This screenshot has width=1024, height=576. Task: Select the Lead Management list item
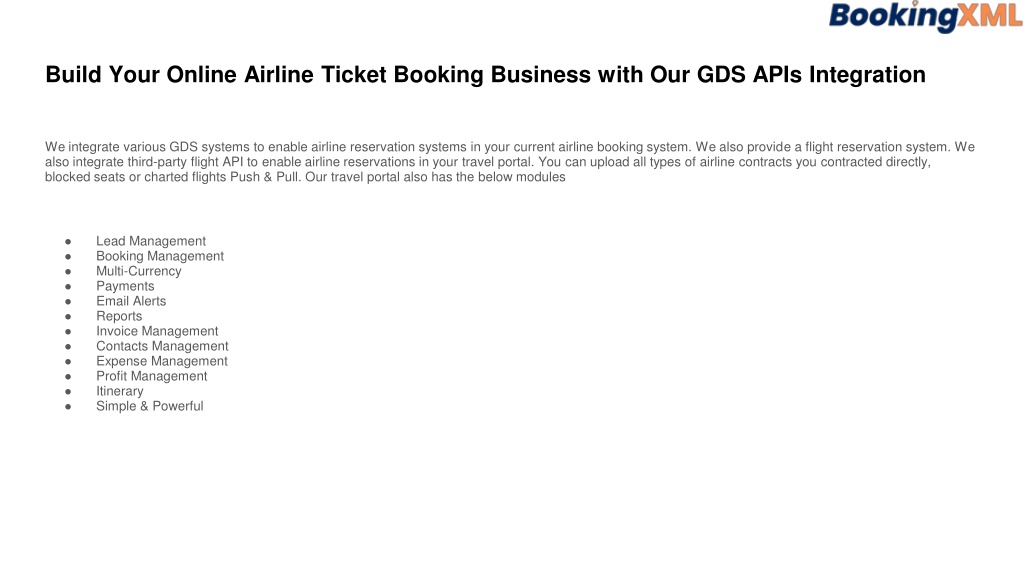pyautogui.click(x=151, y=241)
